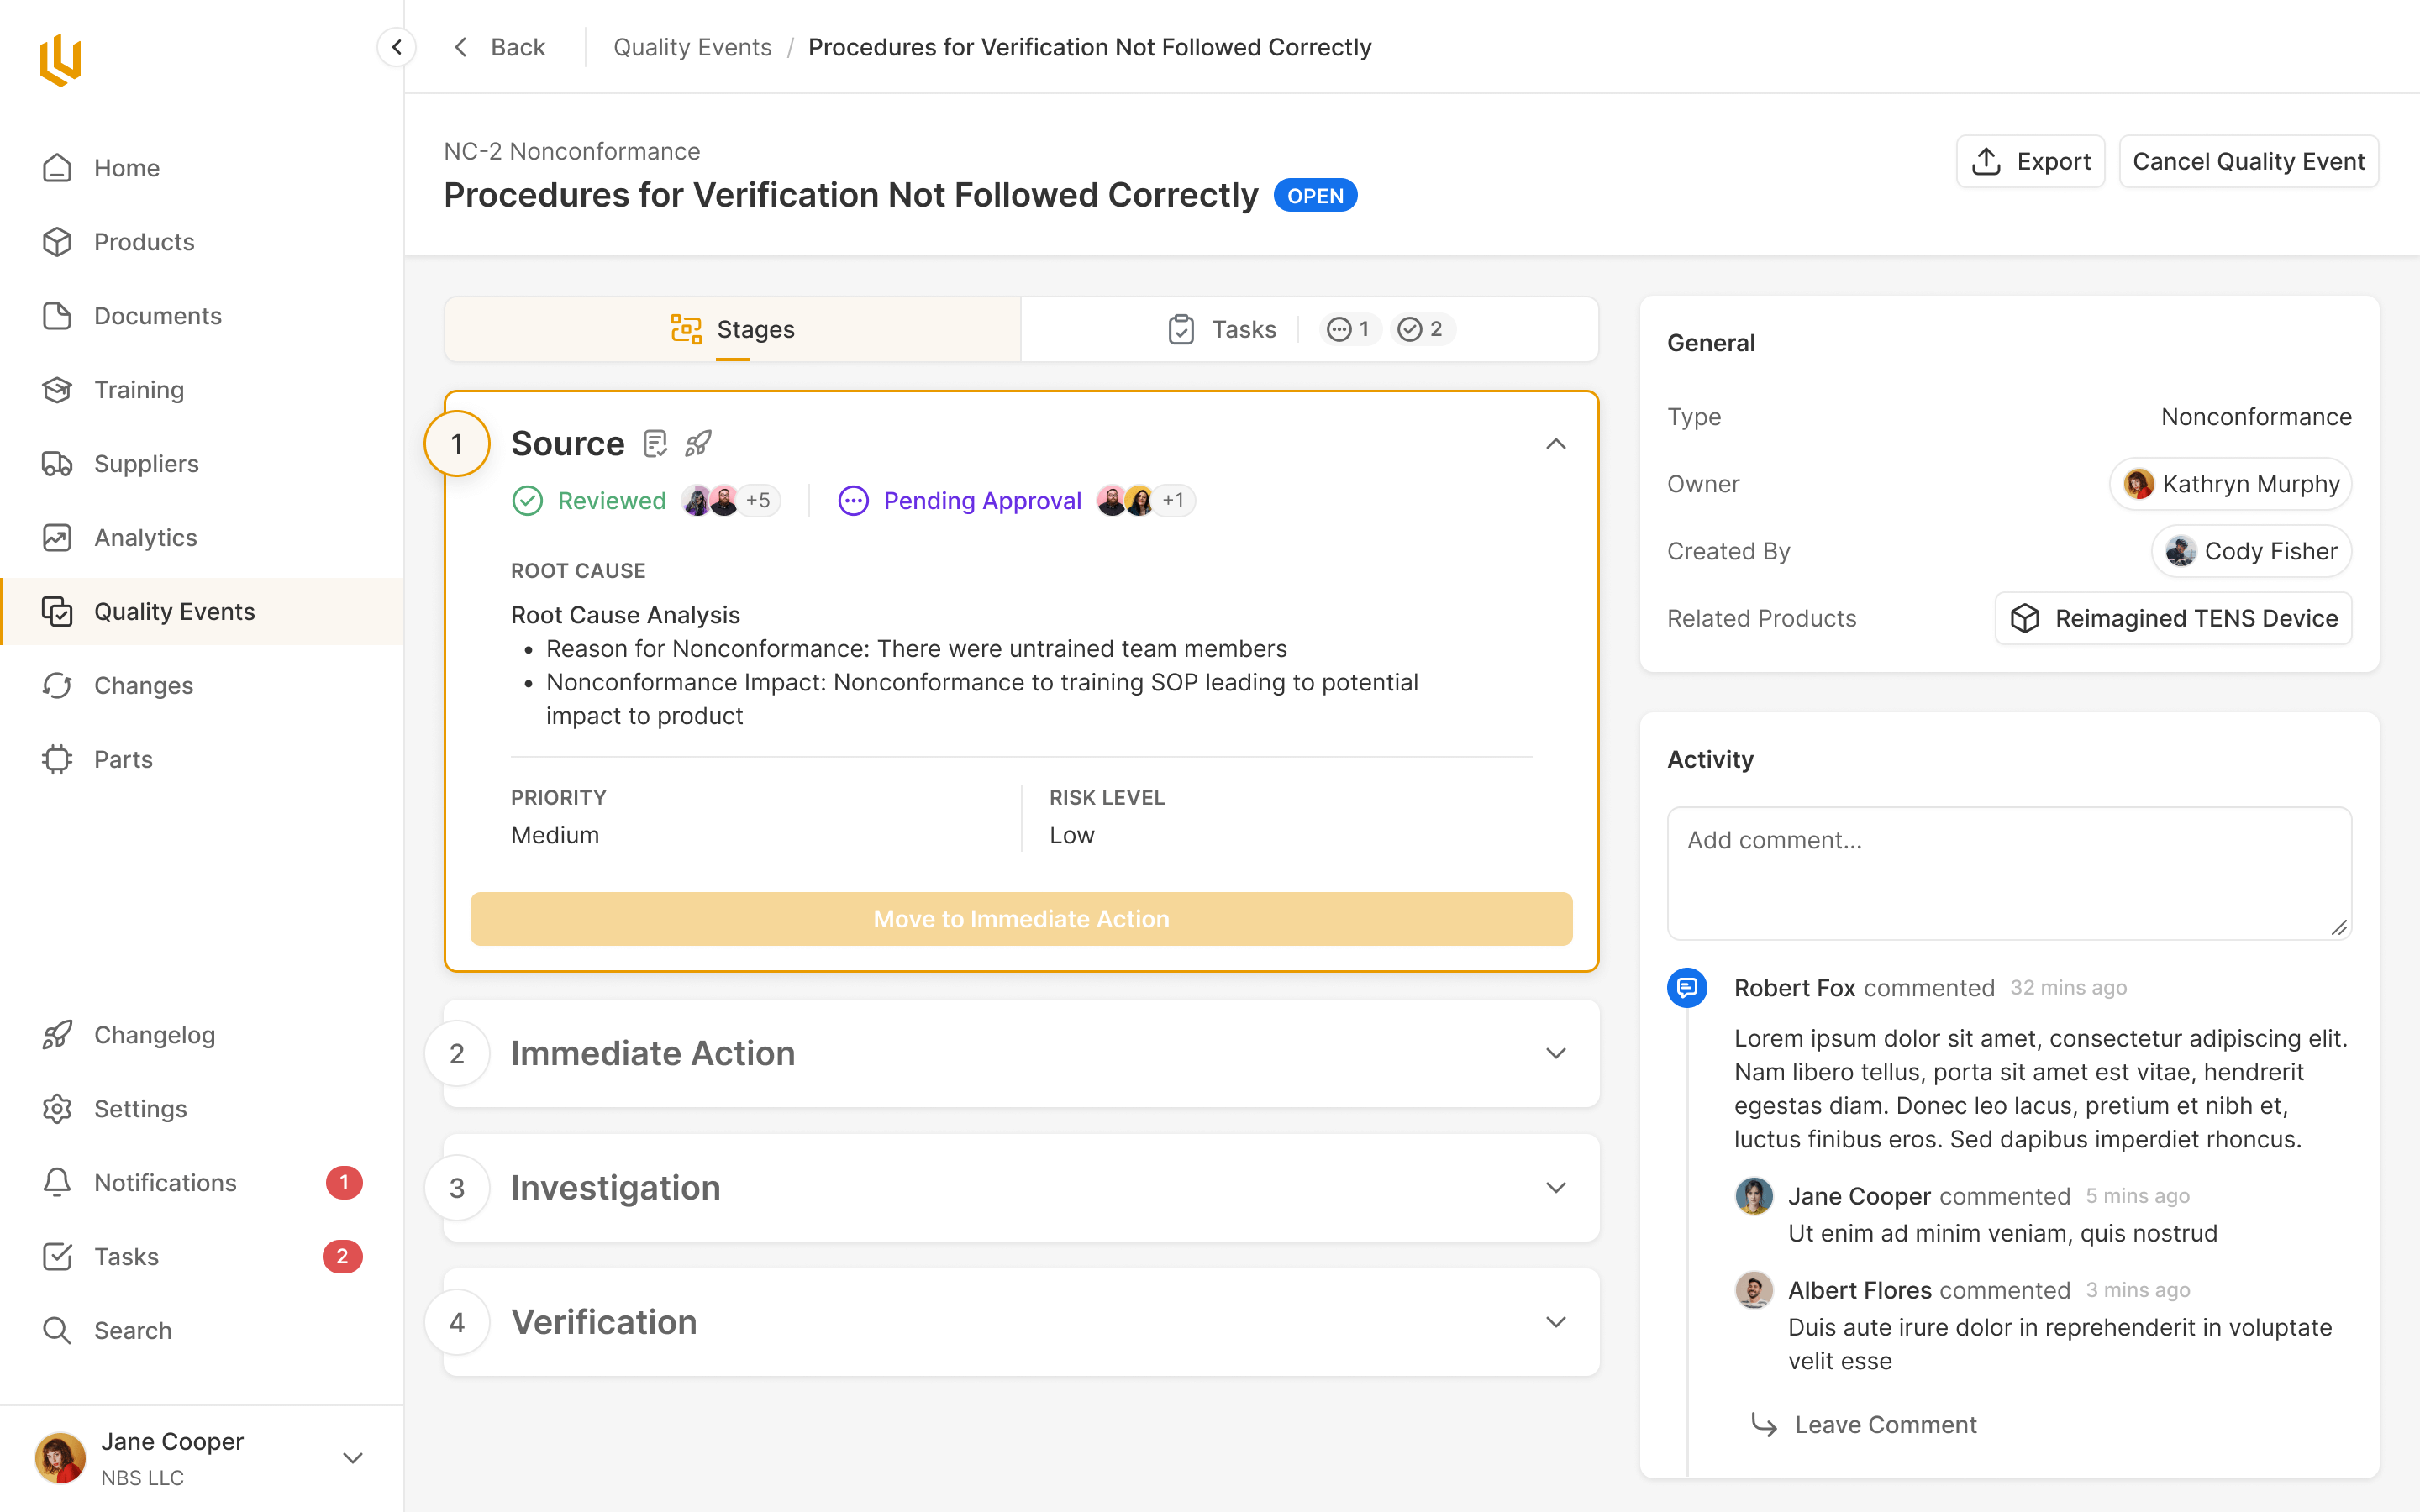Screen dimensions: 2420x1512
Task: Click the Add comment text field
Action: pyautogui.click(x=2008, y=873)
